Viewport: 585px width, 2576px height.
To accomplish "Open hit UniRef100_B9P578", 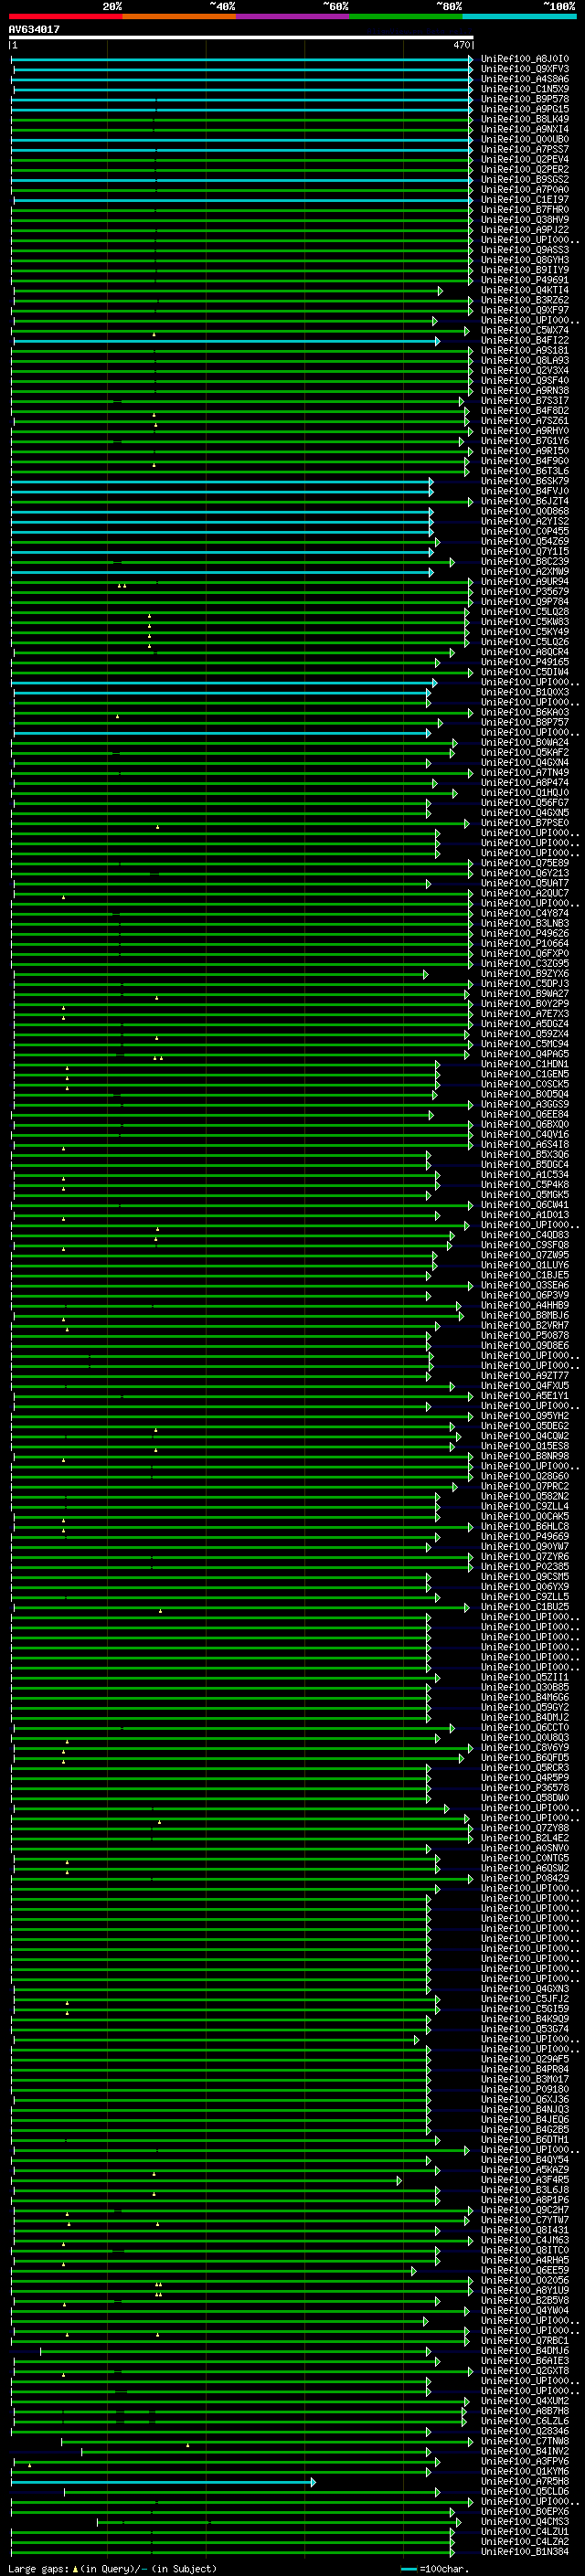I will tap(525, 99).
